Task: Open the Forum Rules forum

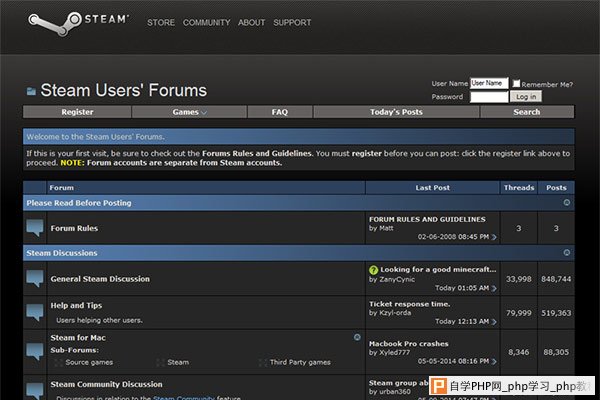Action: (x=74, y=229)
